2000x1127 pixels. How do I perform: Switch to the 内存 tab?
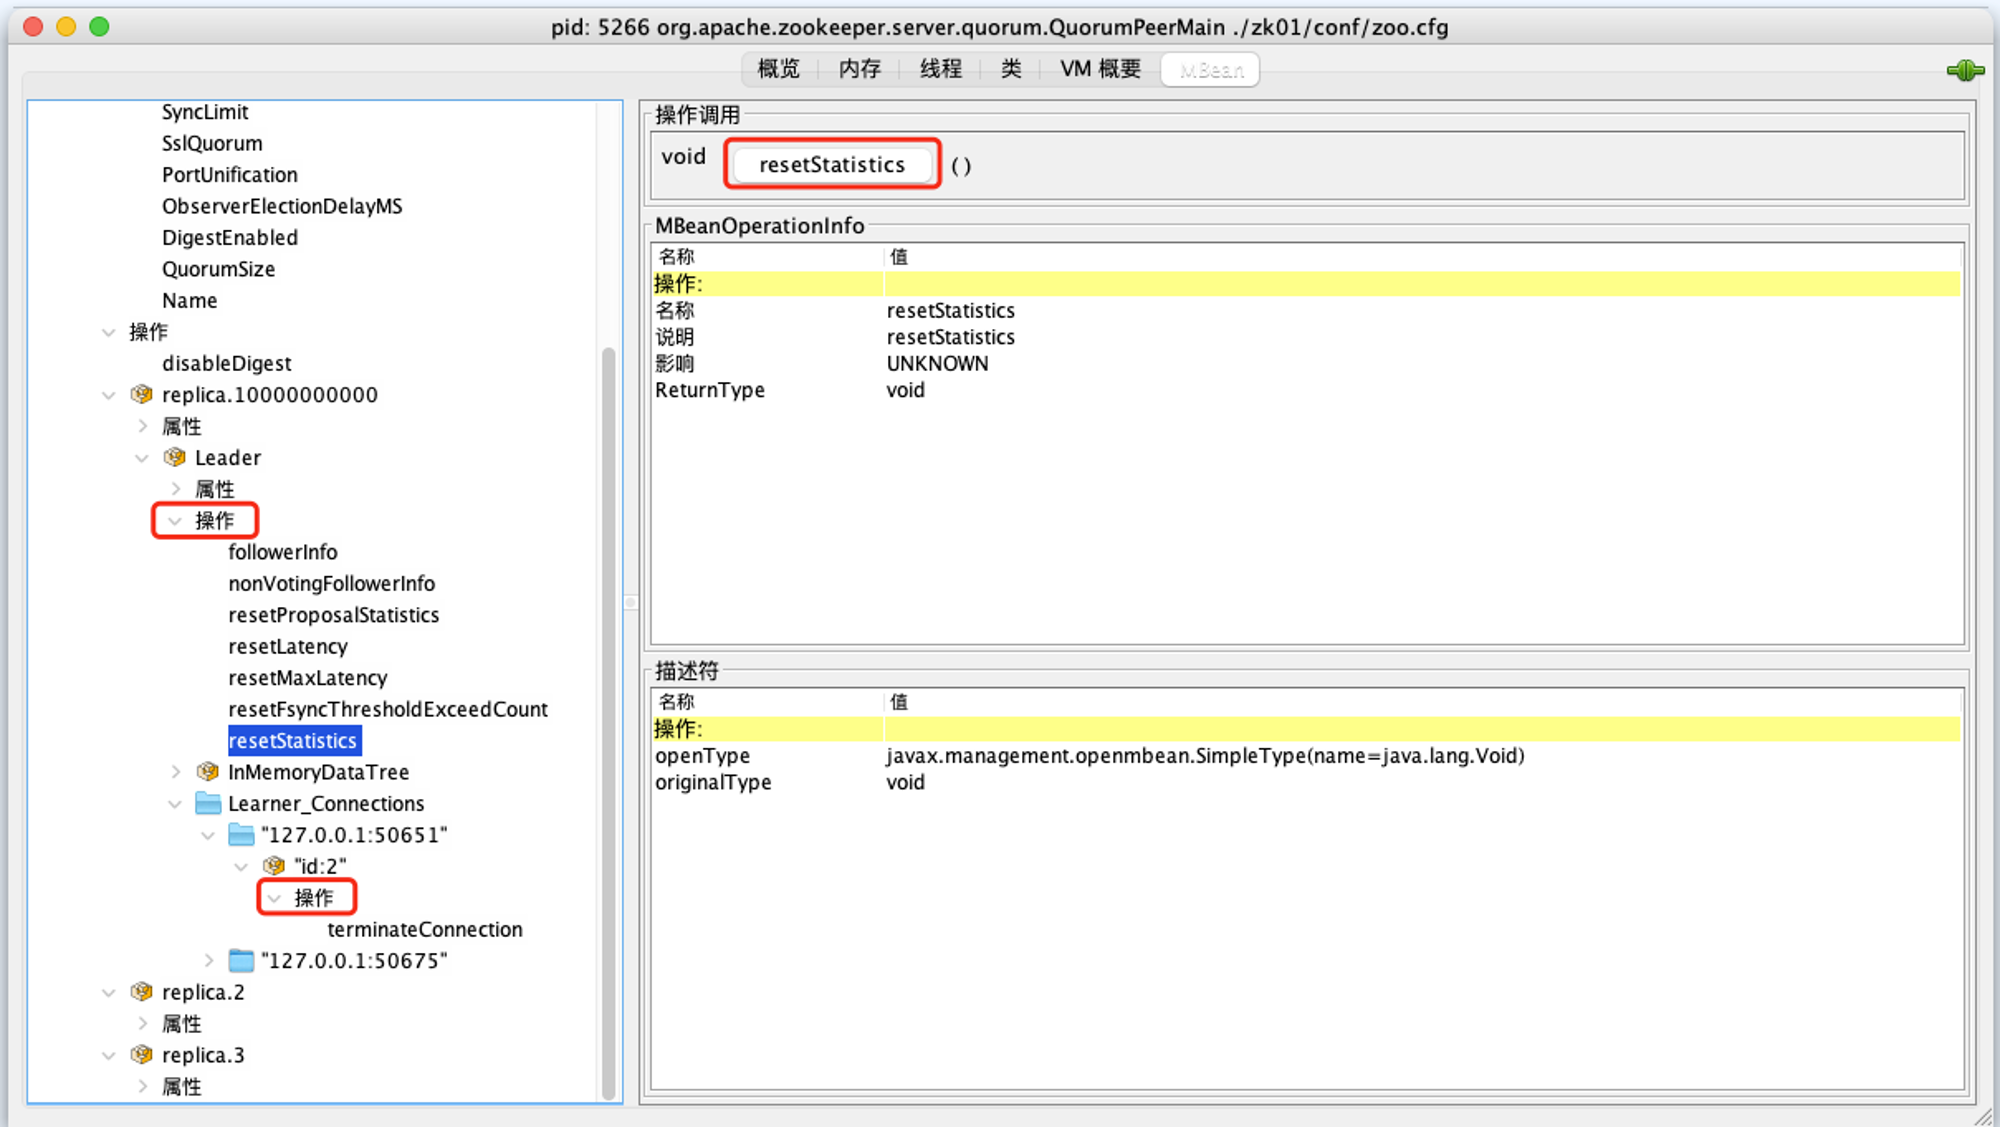tap(860, 69)
